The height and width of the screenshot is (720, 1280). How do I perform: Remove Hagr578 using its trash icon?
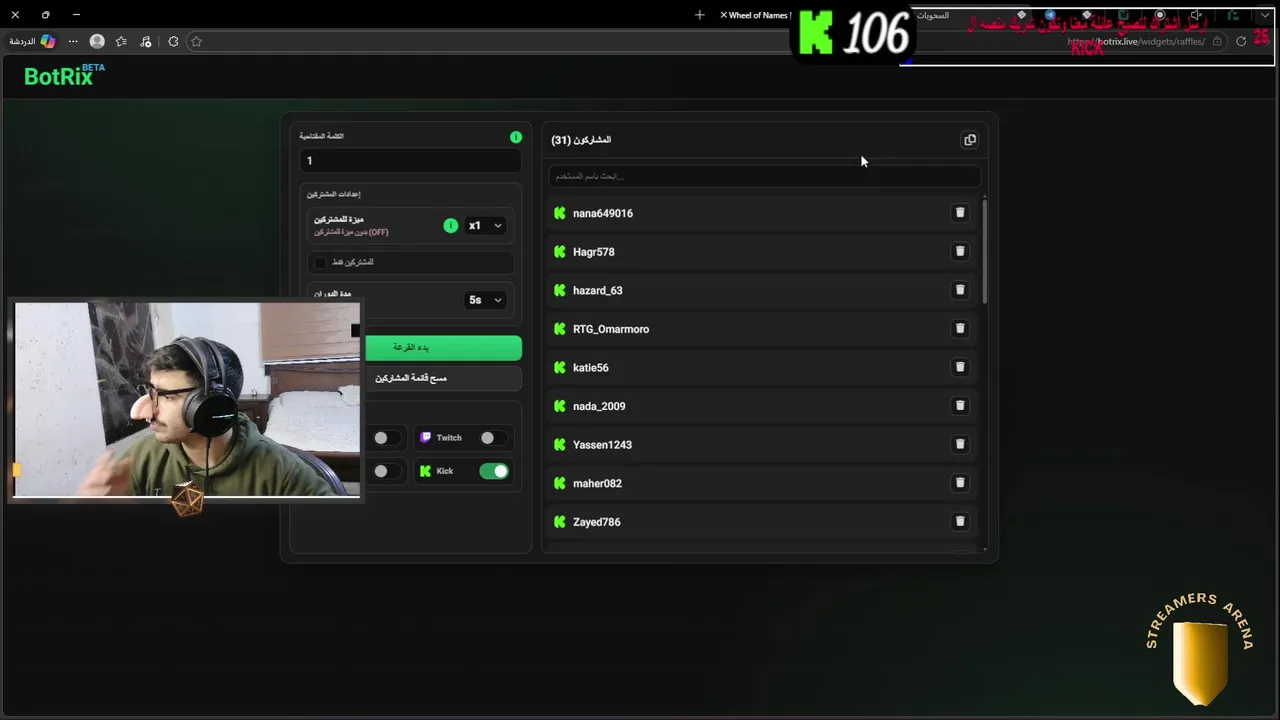(x=960, y=252)
